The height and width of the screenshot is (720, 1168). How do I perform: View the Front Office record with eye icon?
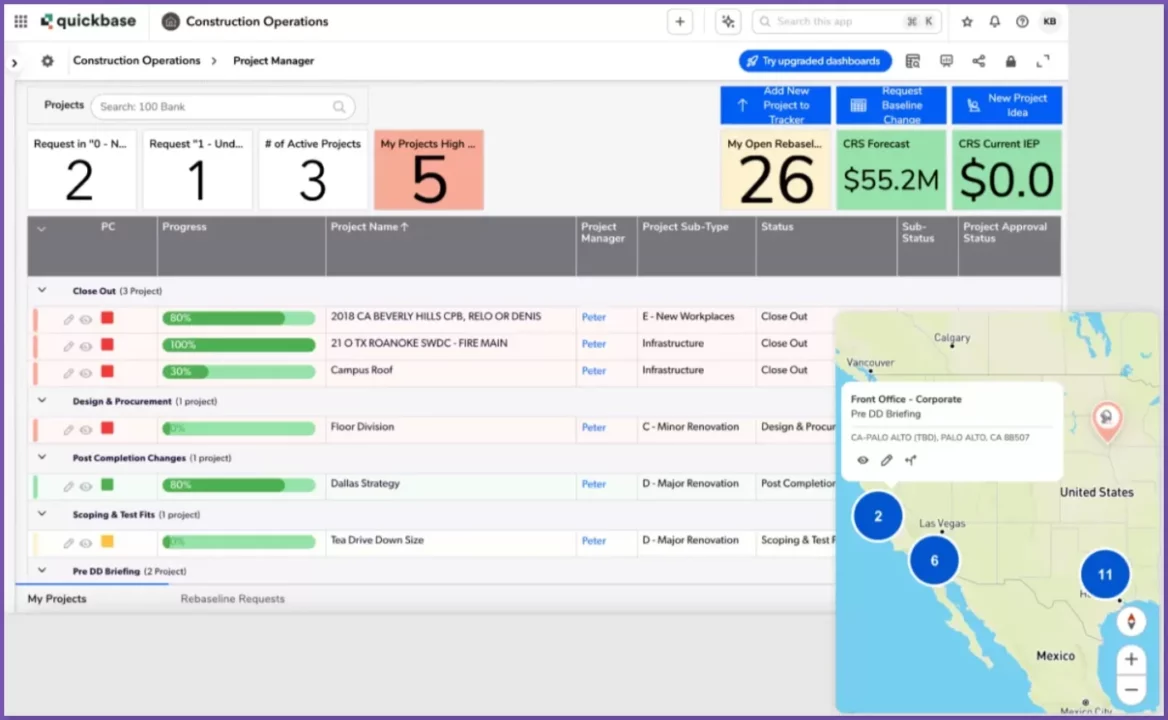pos(862,460)
